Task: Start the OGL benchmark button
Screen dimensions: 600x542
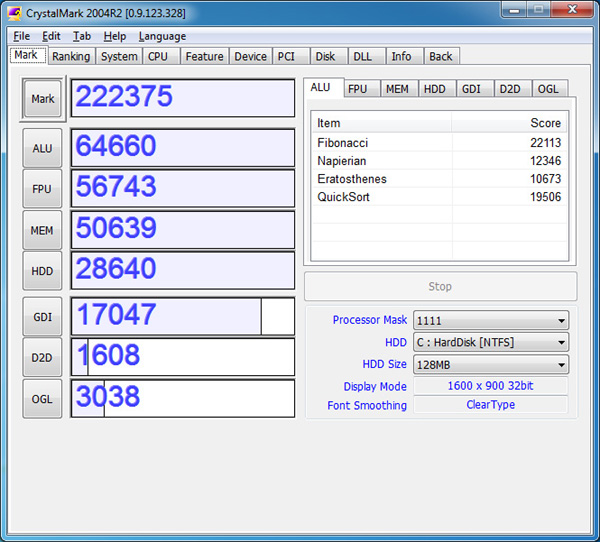Action: coord(42,398)
